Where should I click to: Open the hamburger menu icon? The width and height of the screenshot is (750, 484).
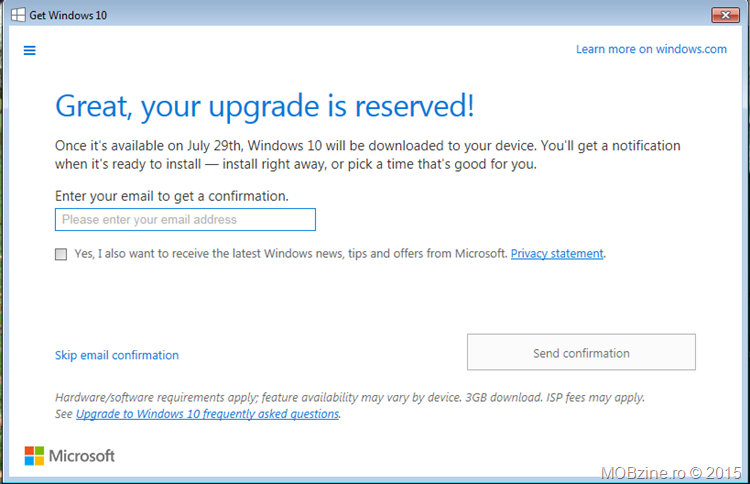30,50
